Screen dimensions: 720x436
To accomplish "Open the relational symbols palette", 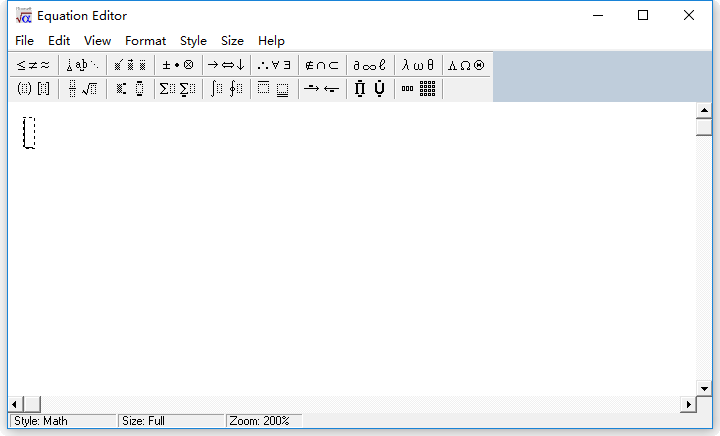I will pos(33,65).
